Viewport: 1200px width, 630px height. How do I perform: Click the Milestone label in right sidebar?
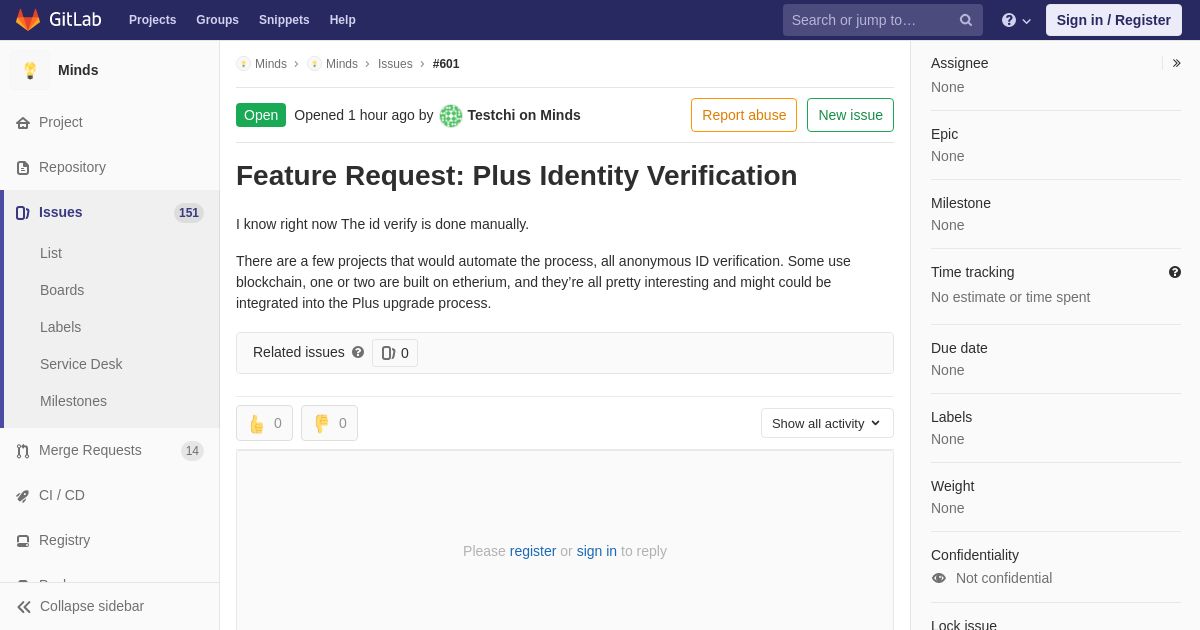(961, 203)
